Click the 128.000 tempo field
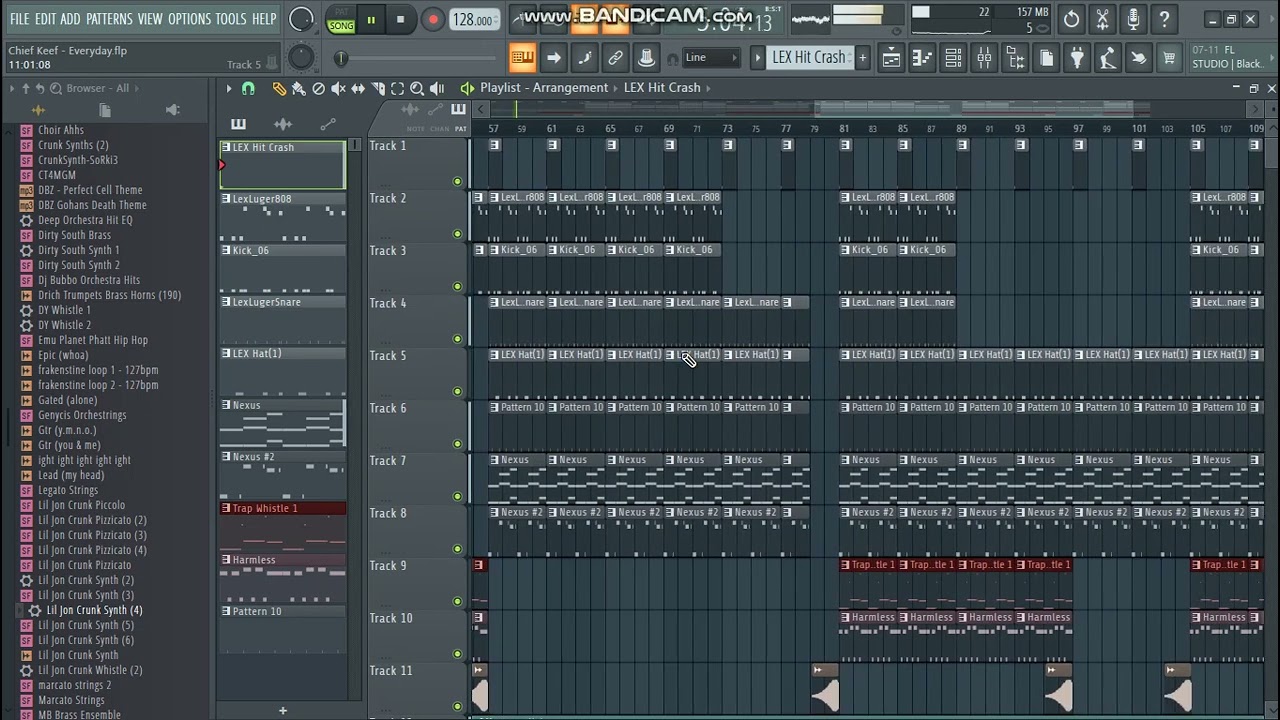This screenshot has height=720, width=1280. [x=472, y=20]
